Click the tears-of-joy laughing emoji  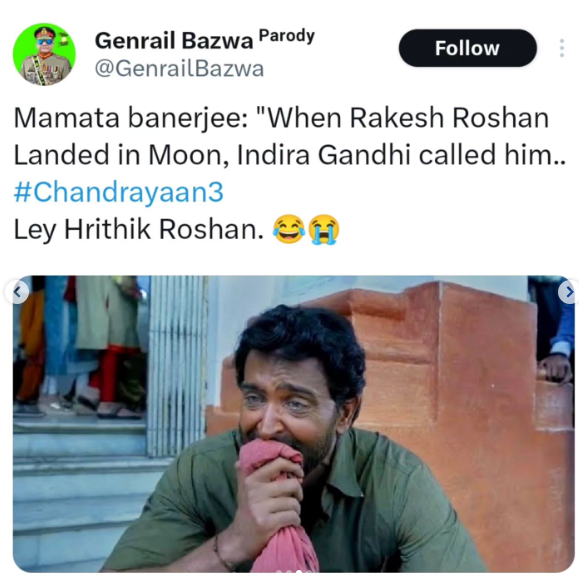coord(289,229)
